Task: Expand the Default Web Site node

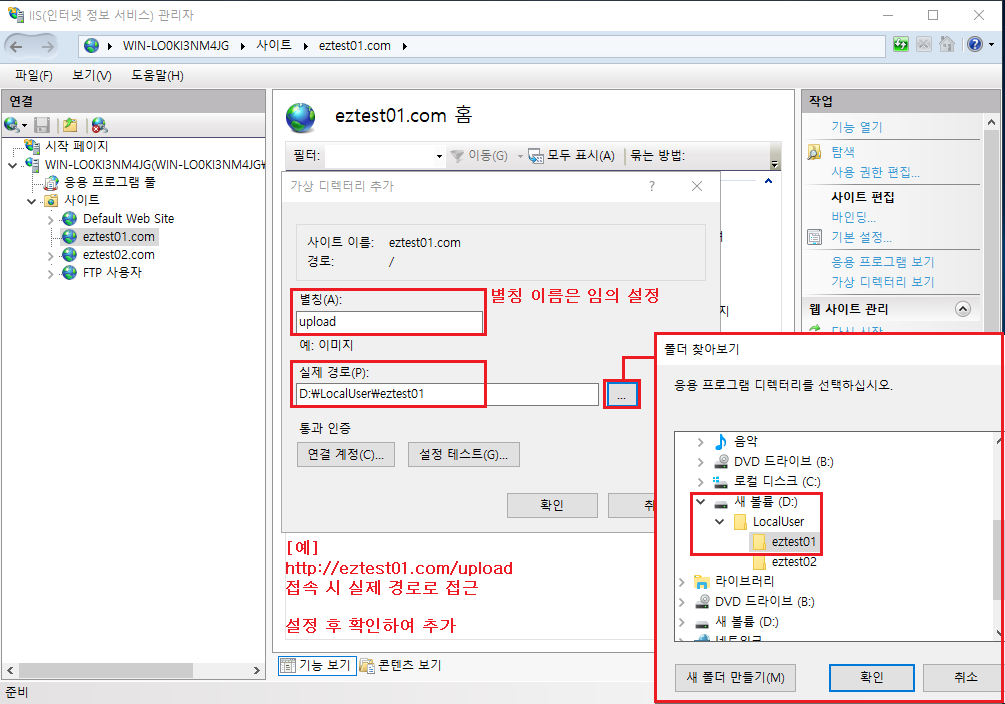Action: coord(51,219)
